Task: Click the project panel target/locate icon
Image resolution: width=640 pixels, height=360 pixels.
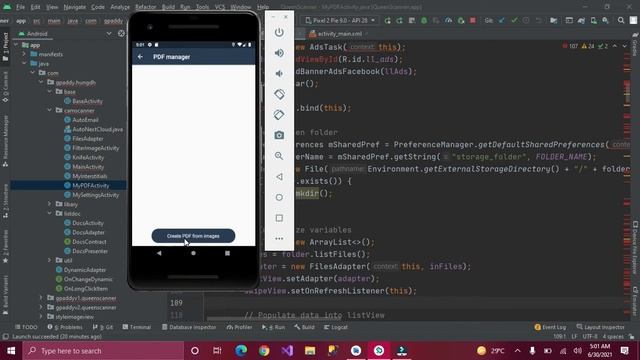Action: click(121, 33)
